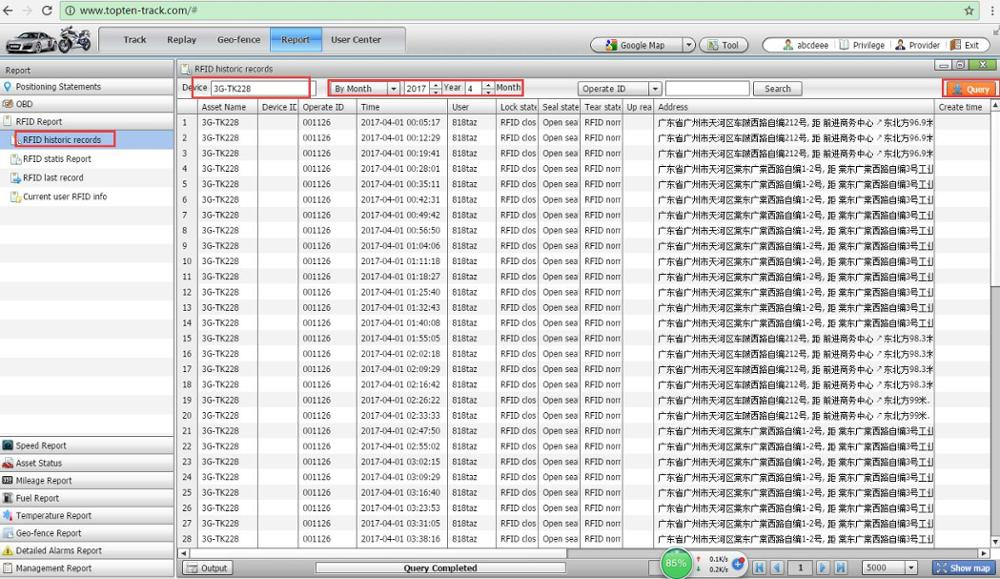Go to the next results page
Screen dimensions: 1000x579
click(x=823, y=568)
